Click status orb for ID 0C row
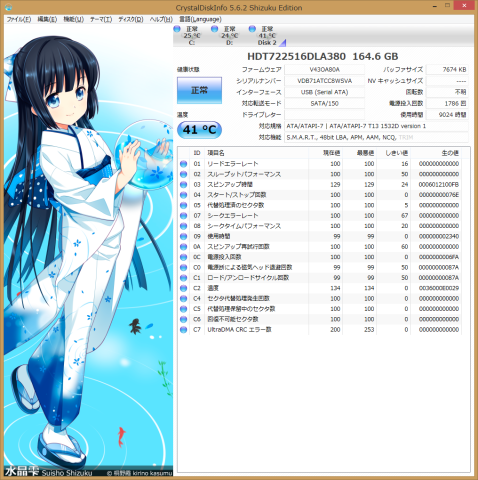 [x=183, y=257]
